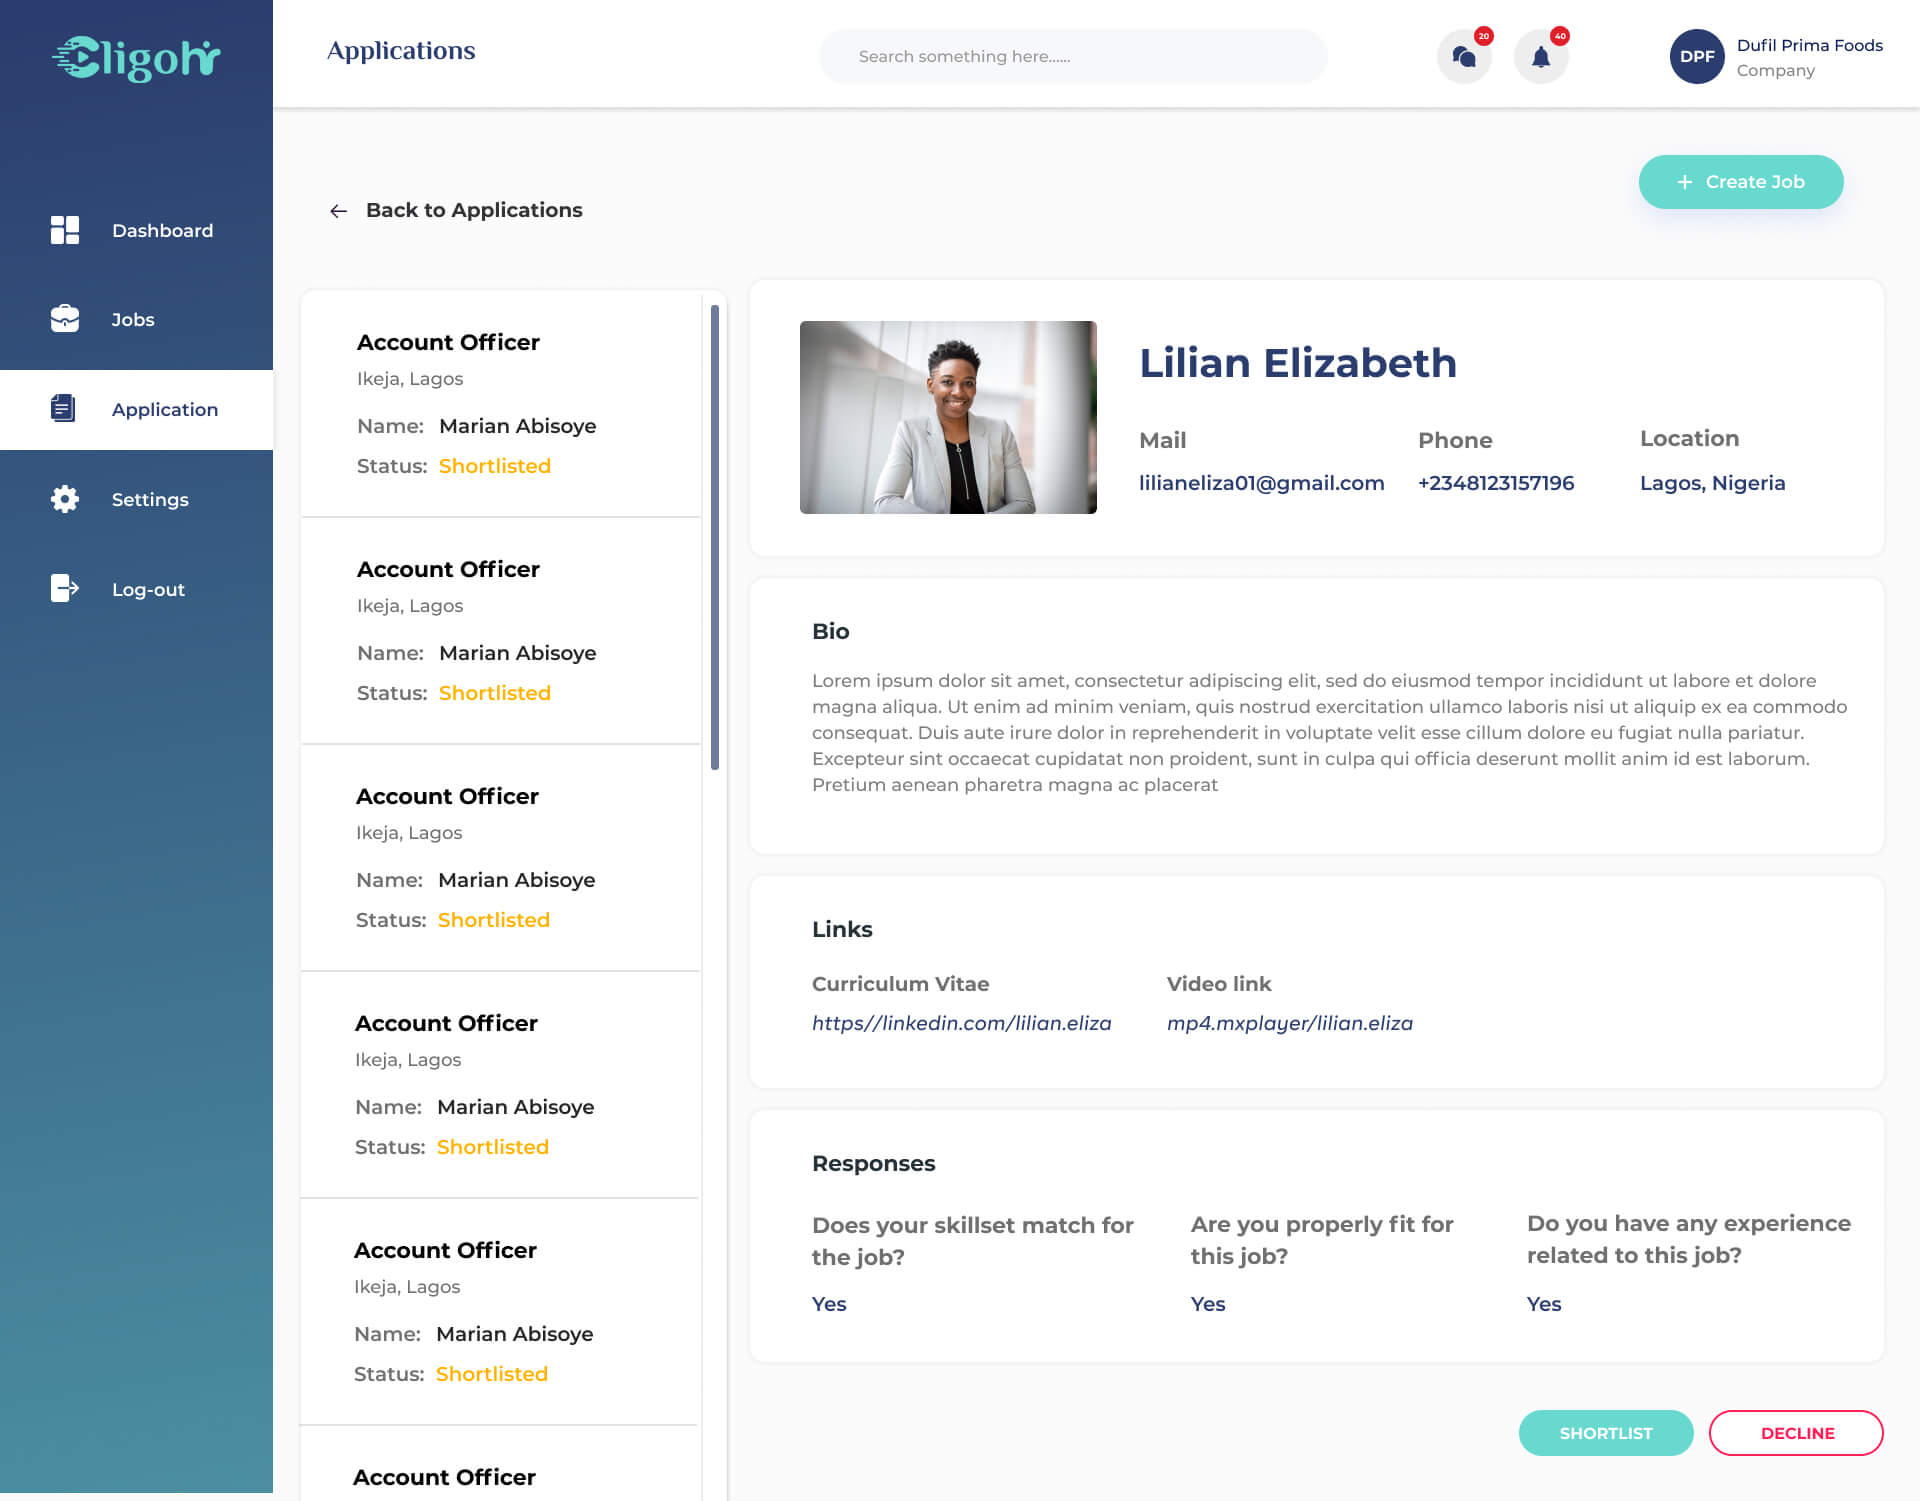
Task: Choose Log-out in the sidebar
Action: [x=136, y=589]
